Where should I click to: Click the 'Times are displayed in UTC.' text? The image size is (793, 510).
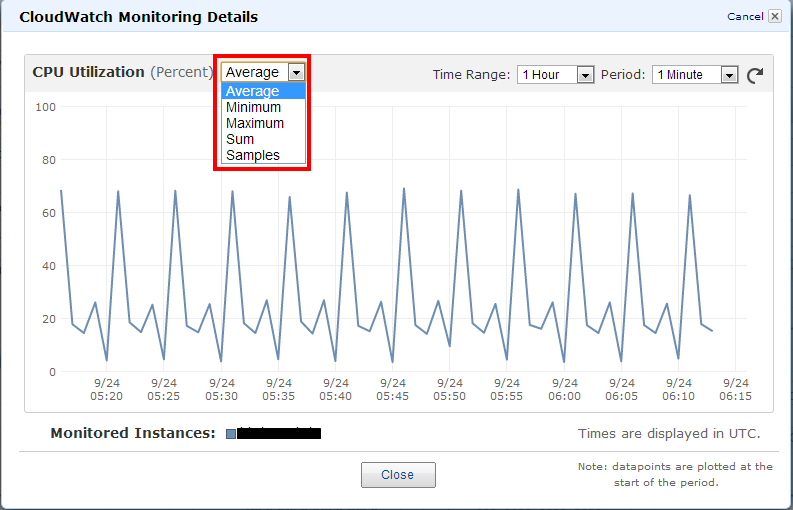pos(669,434)
